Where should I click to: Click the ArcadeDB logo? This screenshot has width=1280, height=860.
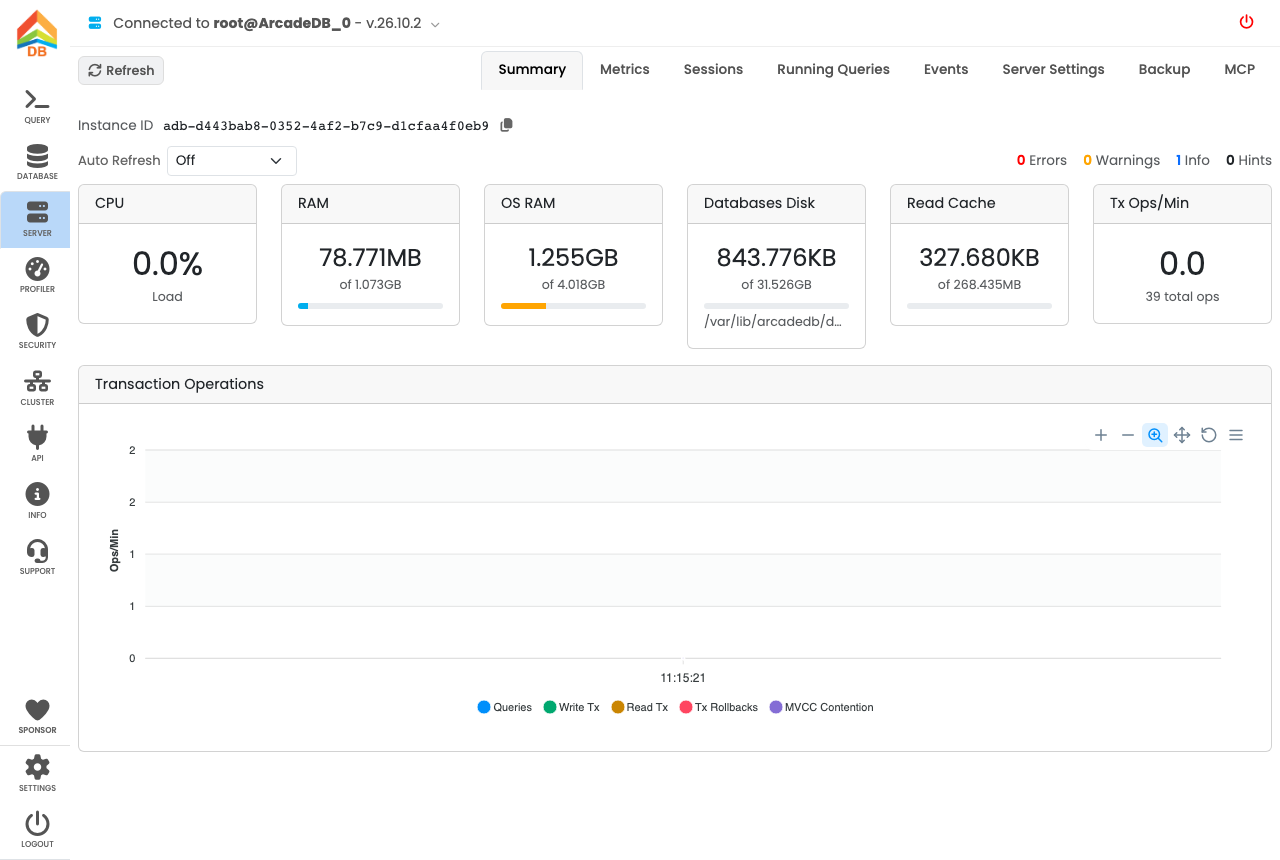pos(37,34)
